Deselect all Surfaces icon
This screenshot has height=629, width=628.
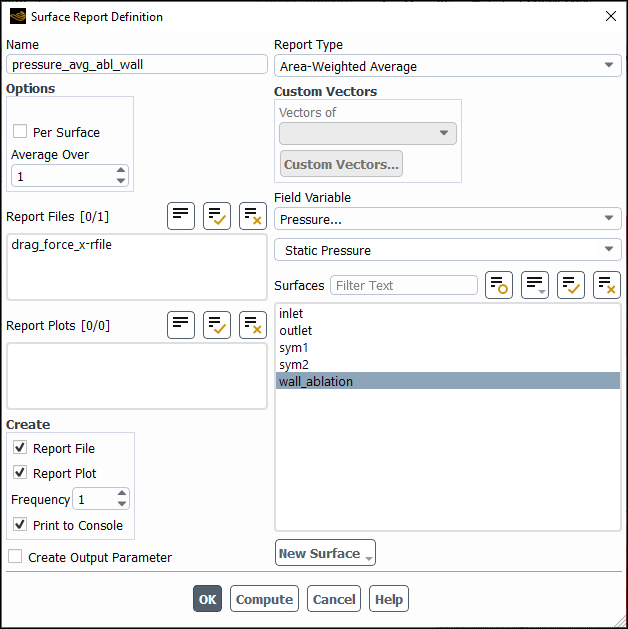[607, 285]
